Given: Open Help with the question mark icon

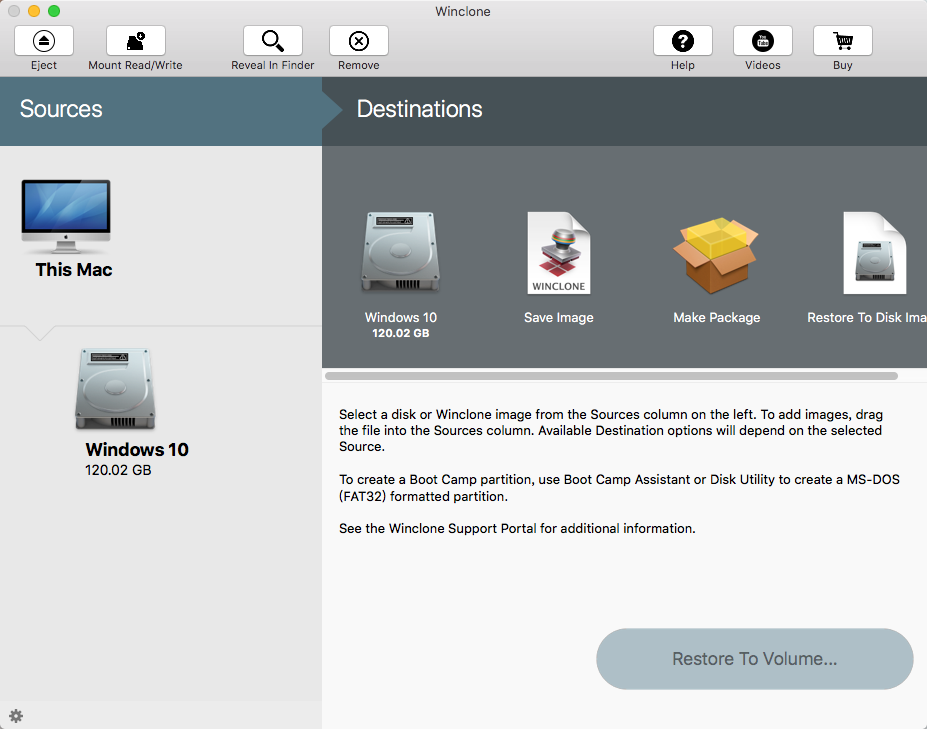Looking at the screenshot, I should (x=682, y=41).
